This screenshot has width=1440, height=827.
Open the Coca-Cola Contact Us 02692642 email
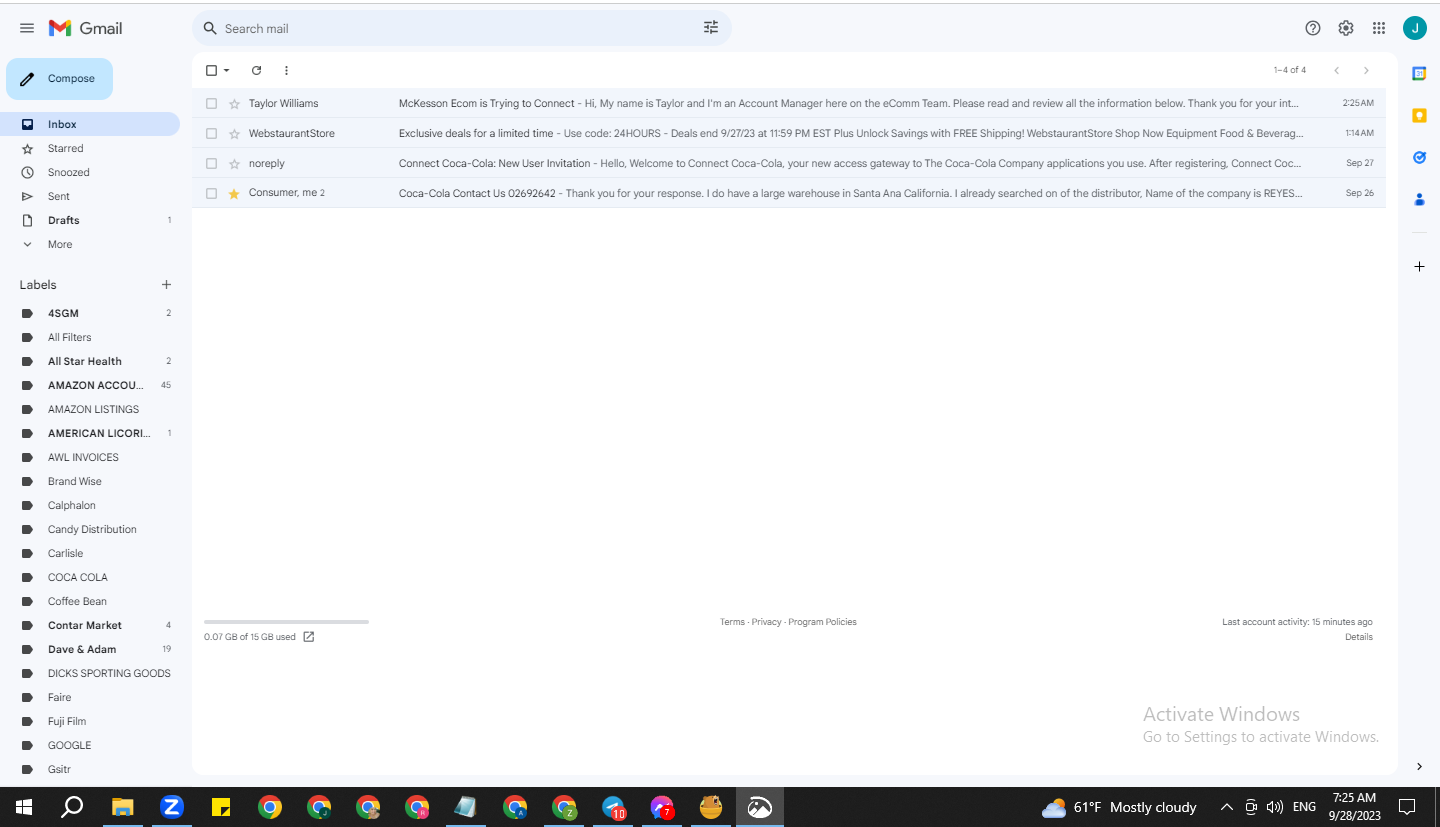point(789,193)
